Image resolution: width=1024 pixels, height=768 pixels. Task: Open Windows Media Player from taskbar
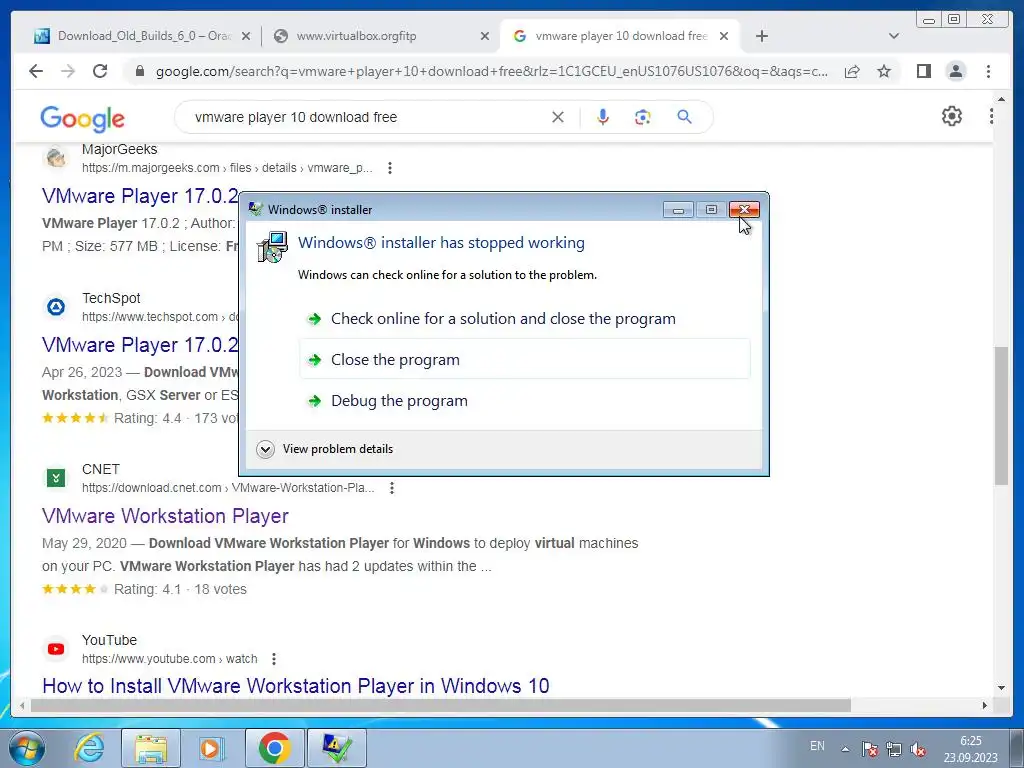tap(211, 748)
